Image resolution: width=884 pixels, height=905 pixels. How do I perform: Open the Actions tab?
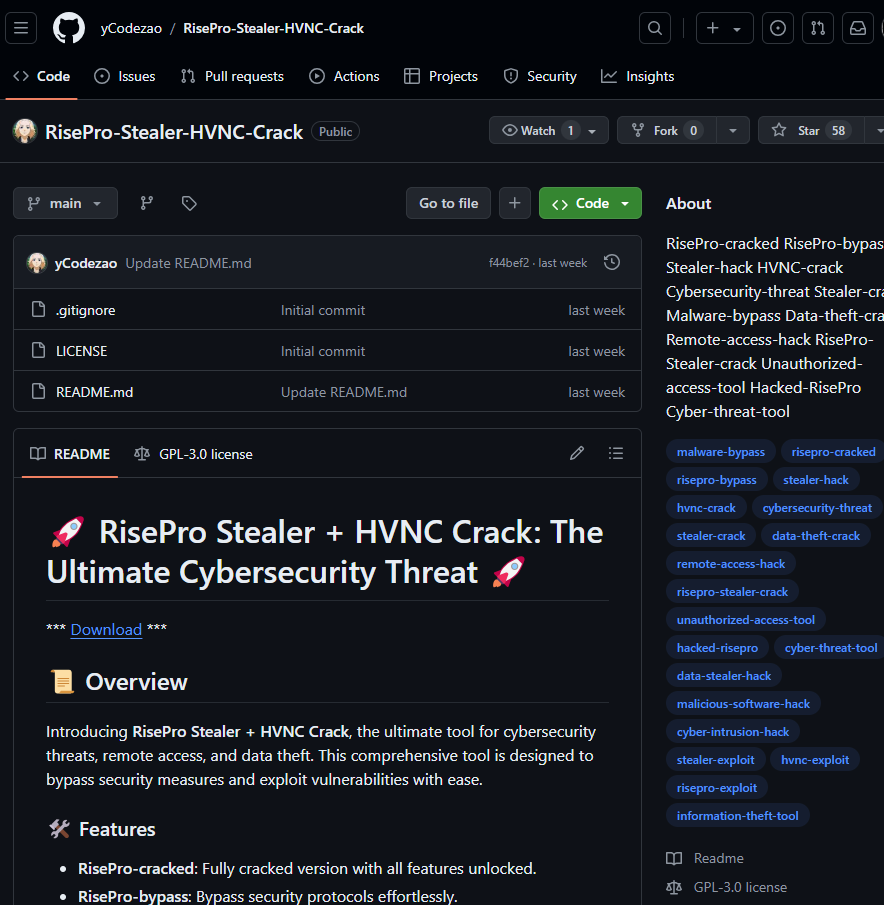tap(344, 76)
